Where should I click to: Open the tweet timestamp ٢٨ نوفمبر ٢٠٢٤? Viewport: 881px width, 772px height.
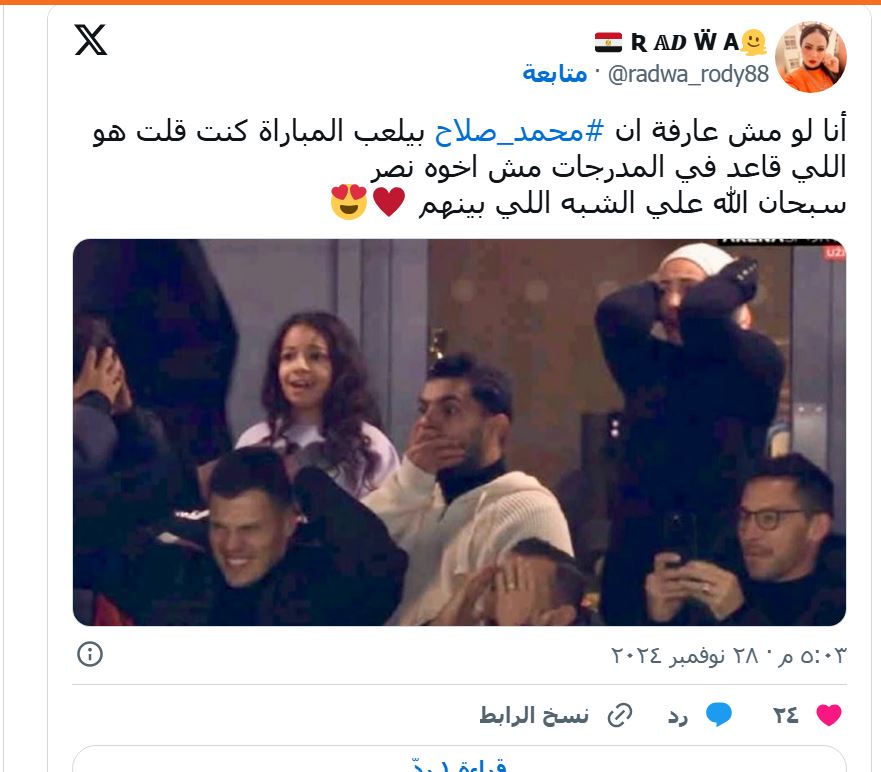(728, 656)
